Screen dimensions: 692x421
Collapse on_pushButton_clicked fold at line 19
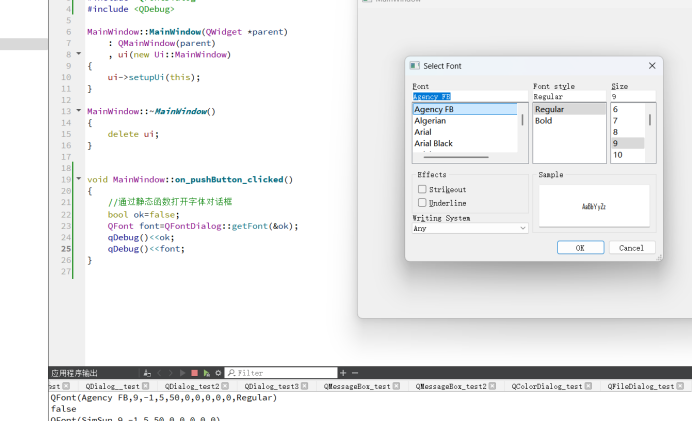79,179
